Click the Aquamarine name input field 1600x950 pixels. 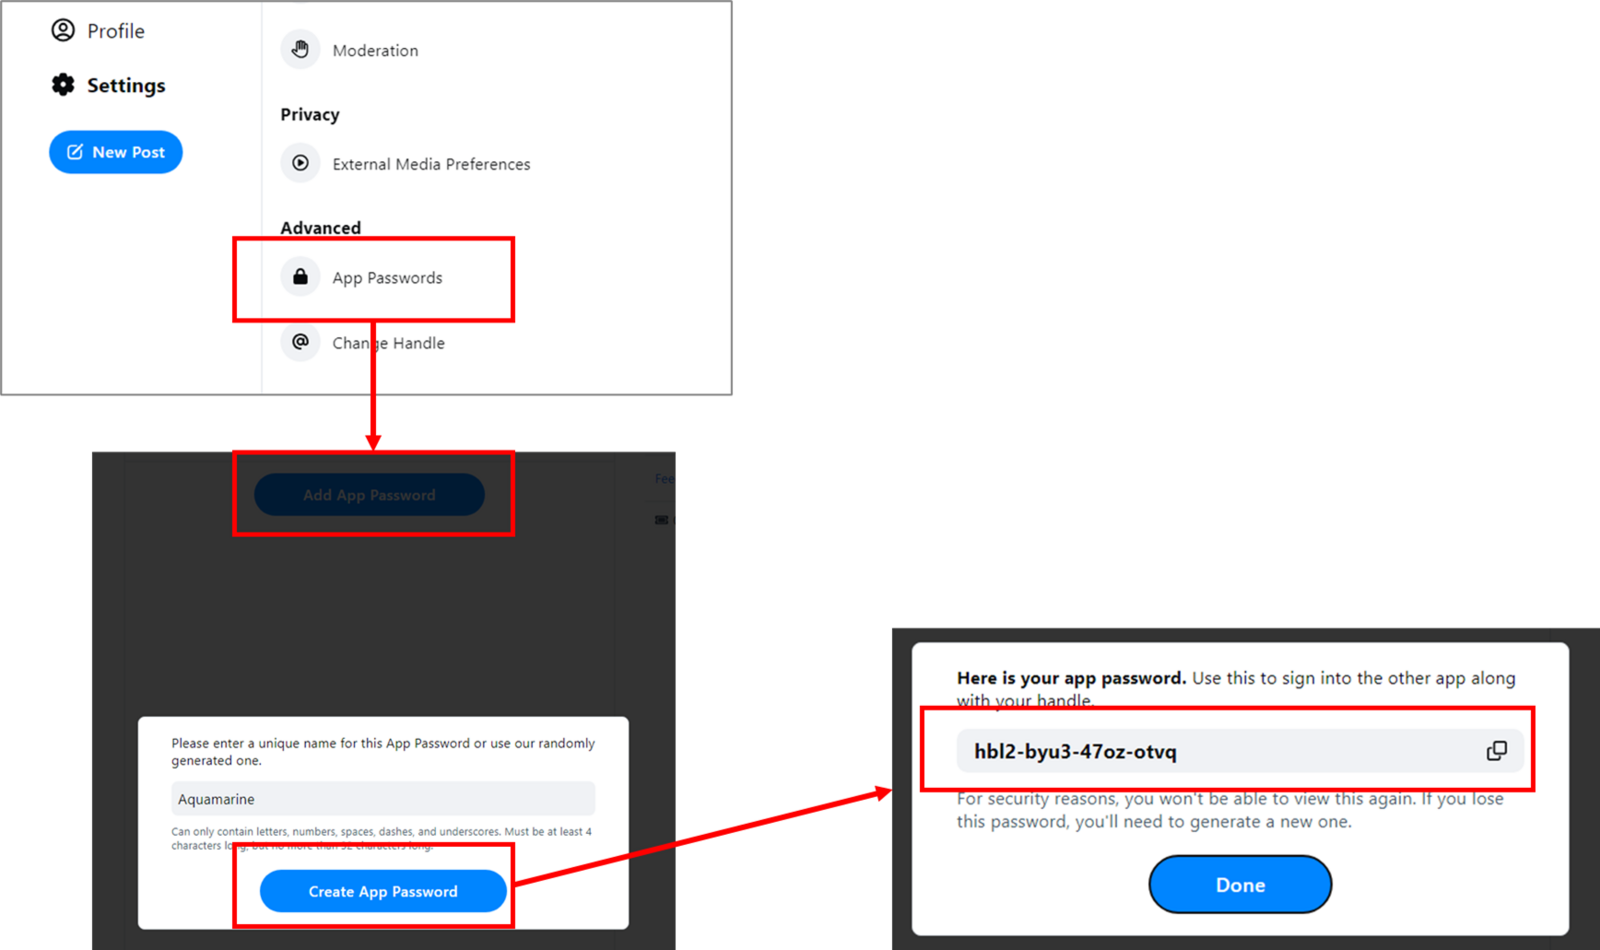coord(383,799)
